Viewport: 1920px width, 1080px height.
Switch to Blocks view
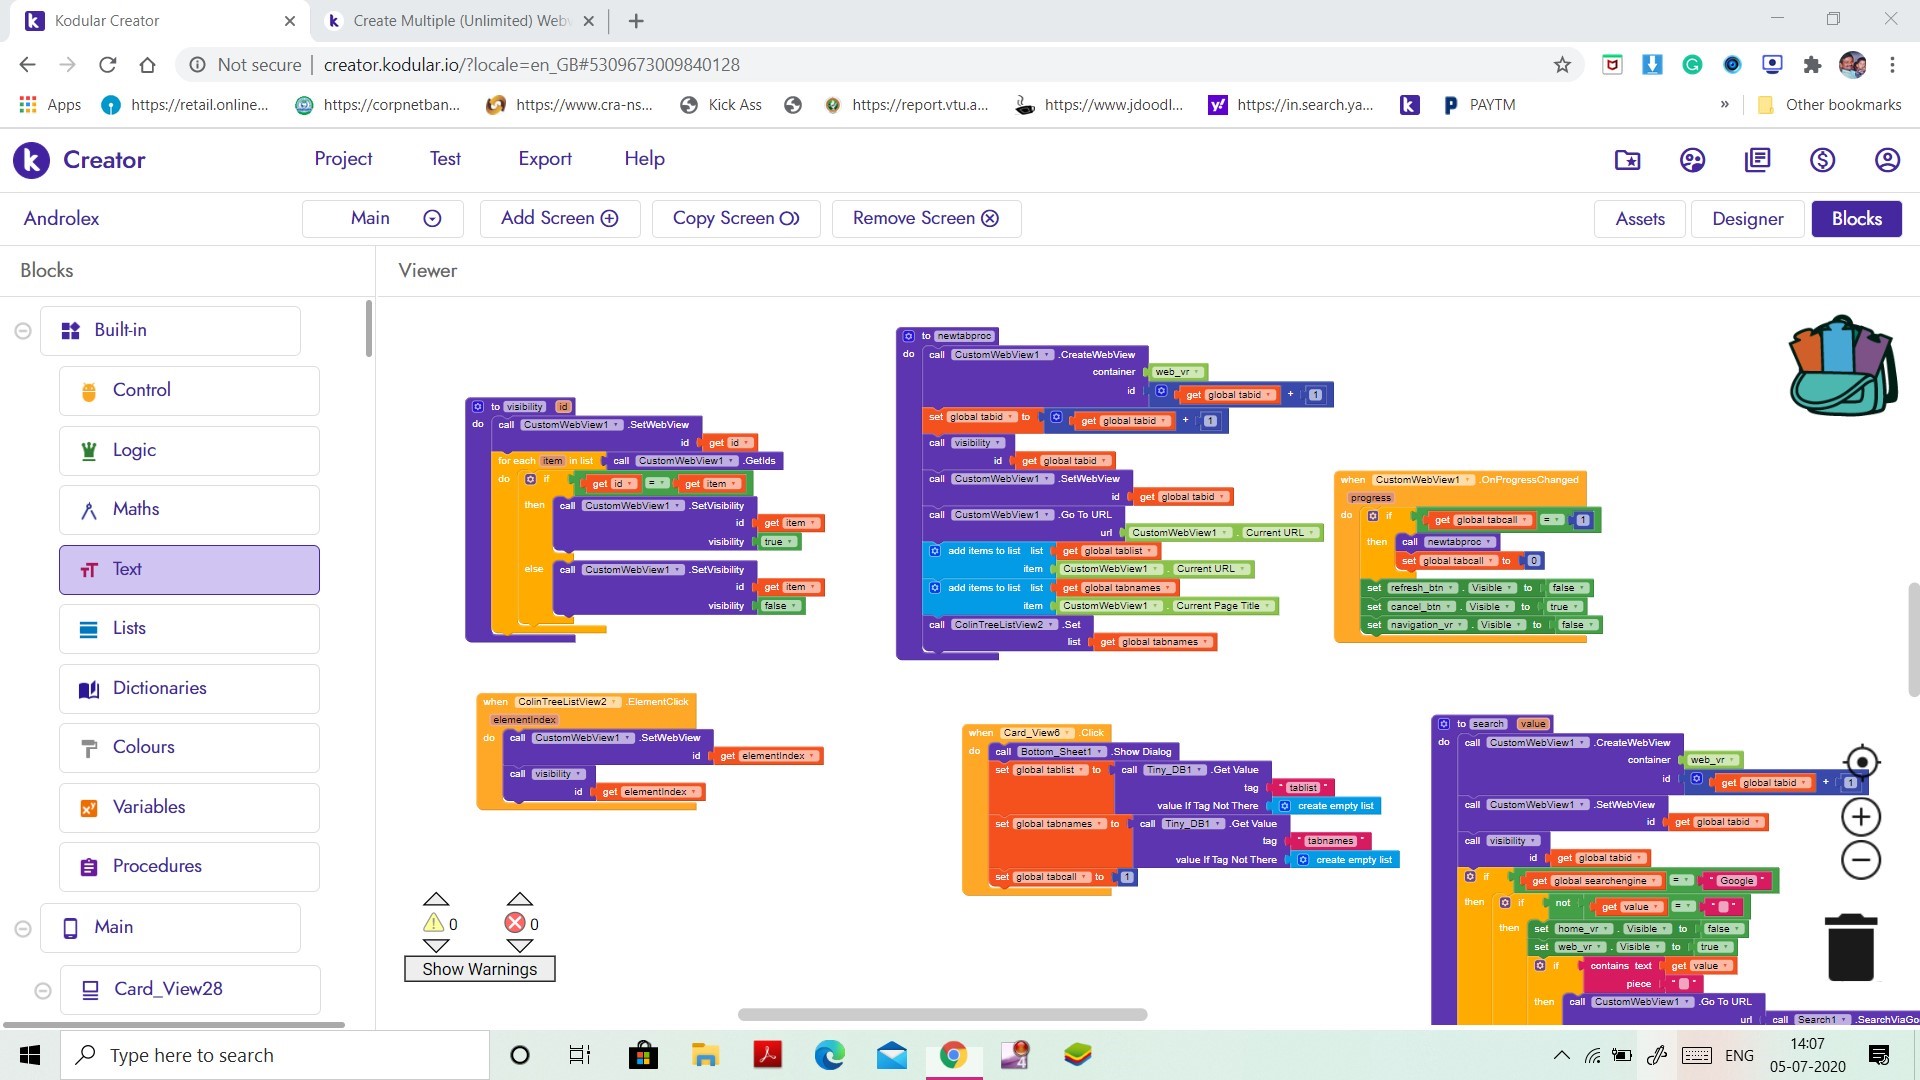pos(1857,219)
